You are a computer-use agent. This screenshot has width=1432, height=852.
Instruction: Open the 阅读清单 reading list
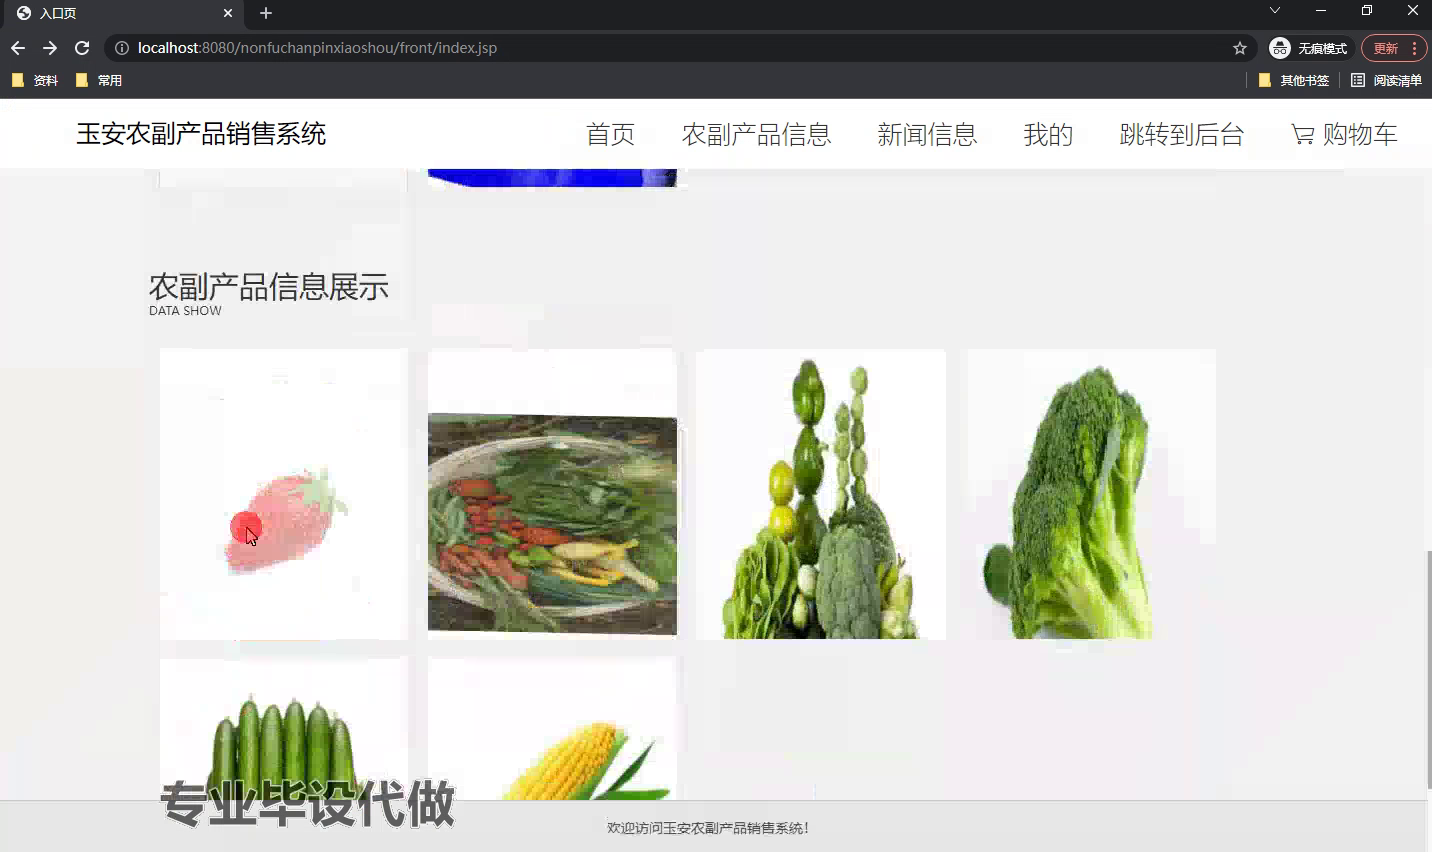point(1386,80)
